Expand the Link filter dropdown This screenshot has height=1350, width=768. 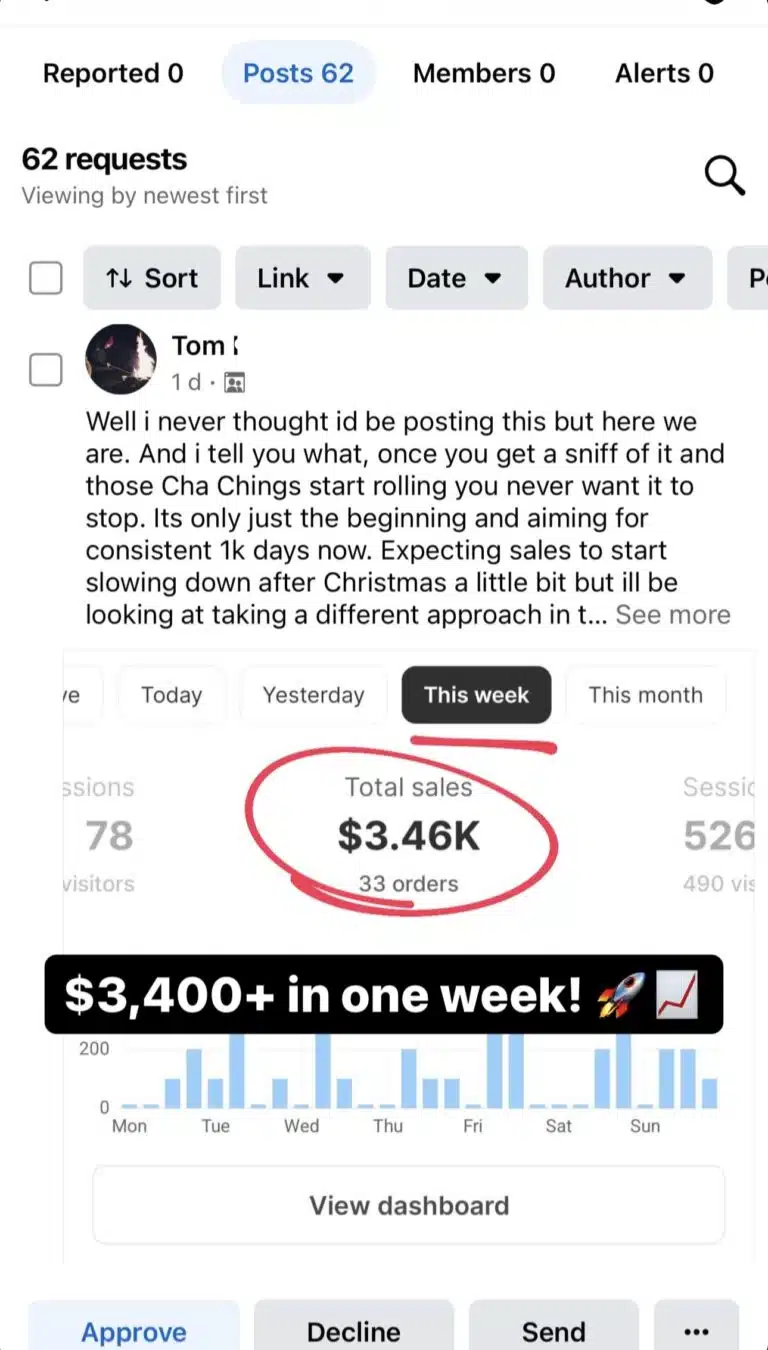click(302, 278)
